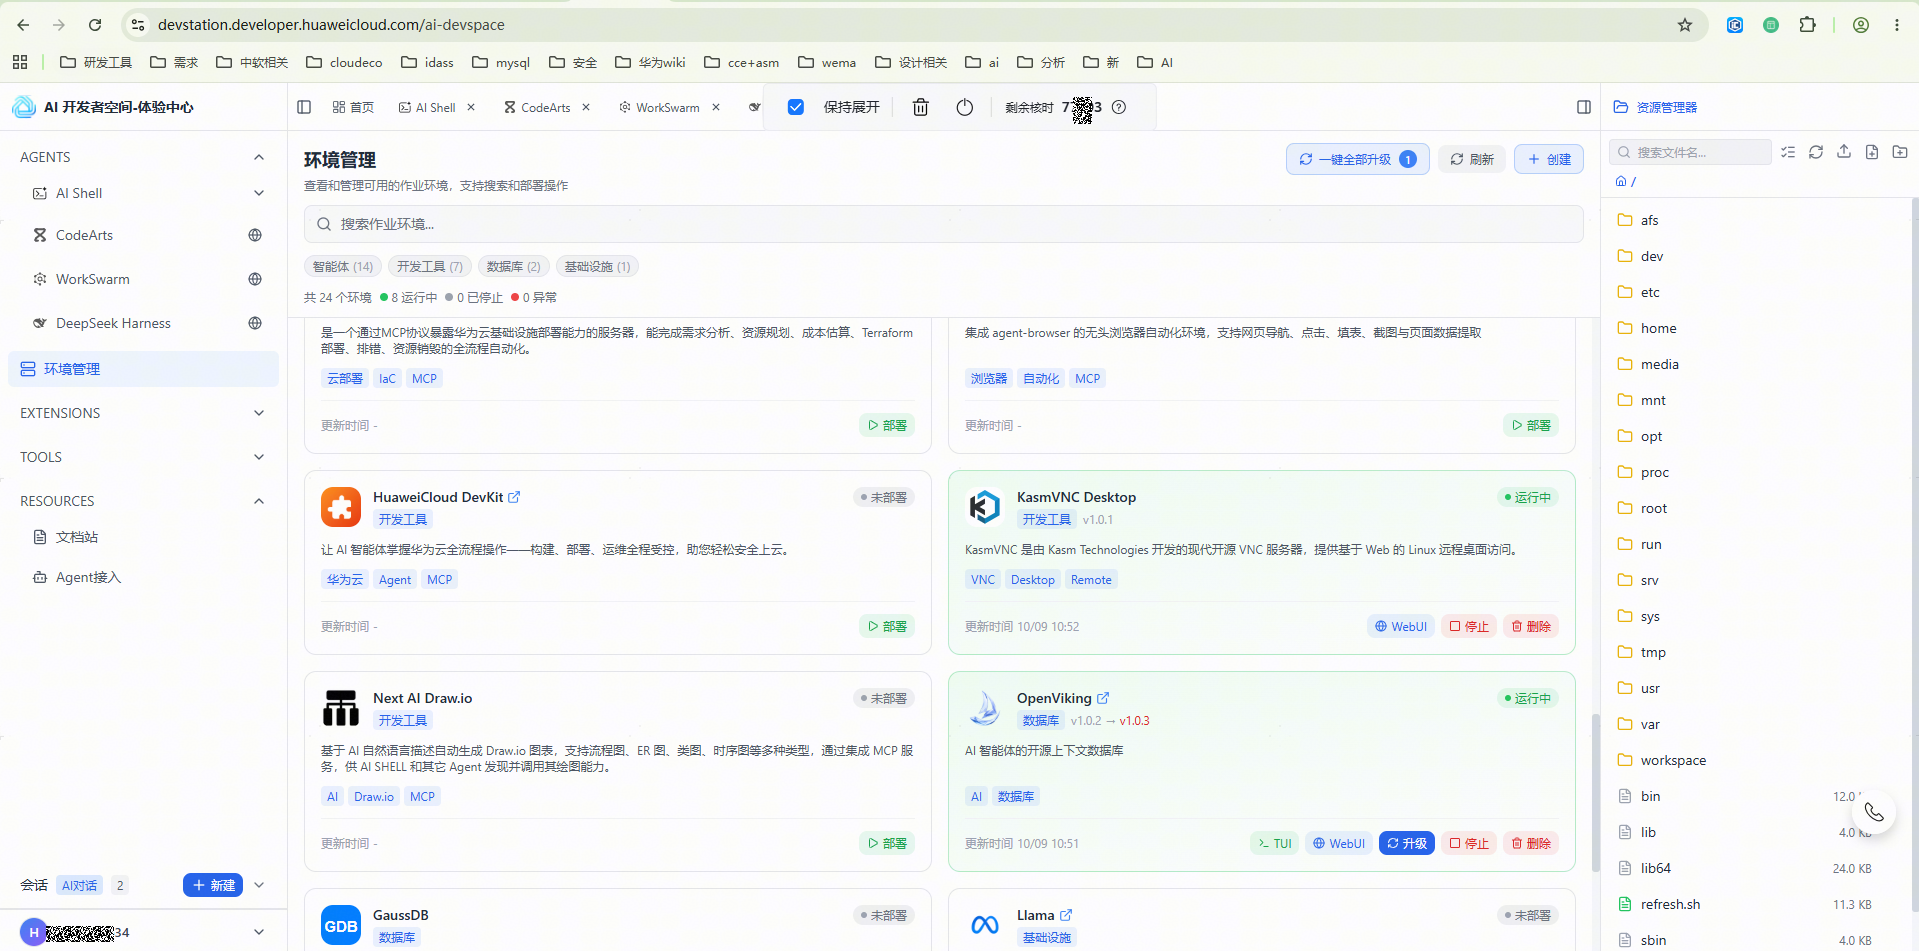Click the trash delete icon in toolbar
This screenshot has width=1919, height=951.
click(920, 107)
